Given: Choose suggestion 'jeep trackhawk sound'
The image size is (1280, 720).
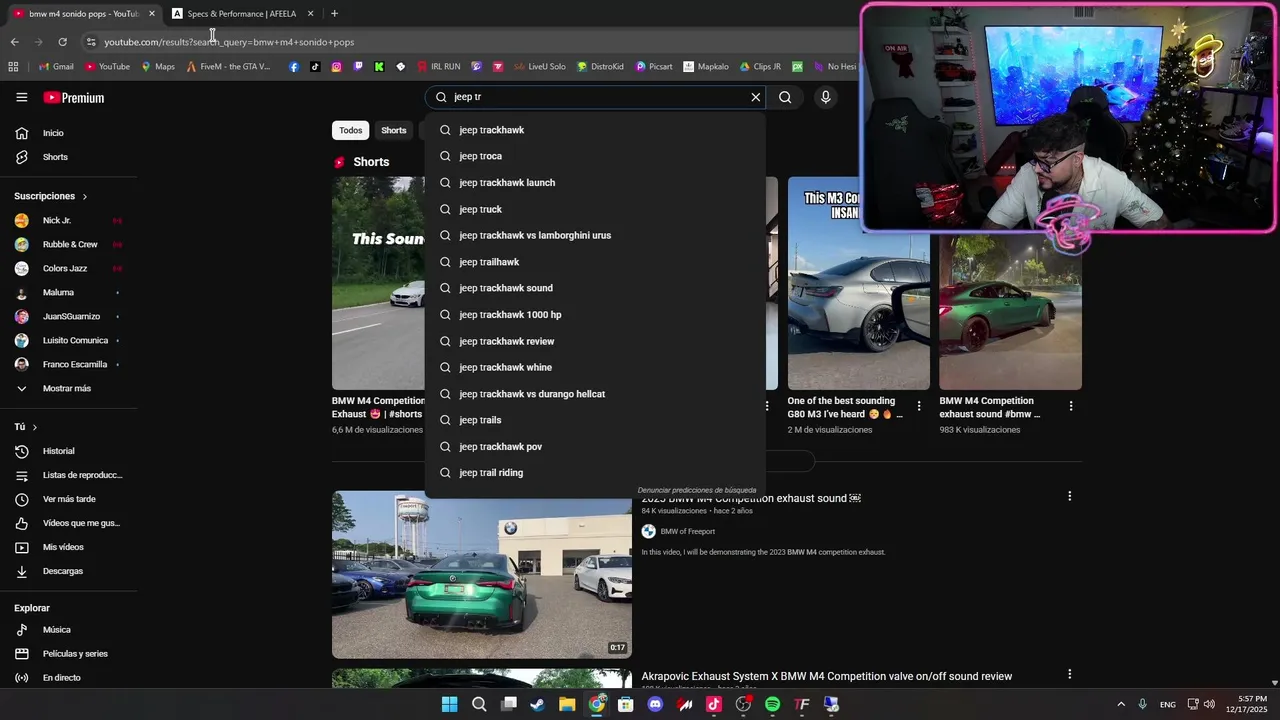Looking at the screenshot, I should 595,288.
